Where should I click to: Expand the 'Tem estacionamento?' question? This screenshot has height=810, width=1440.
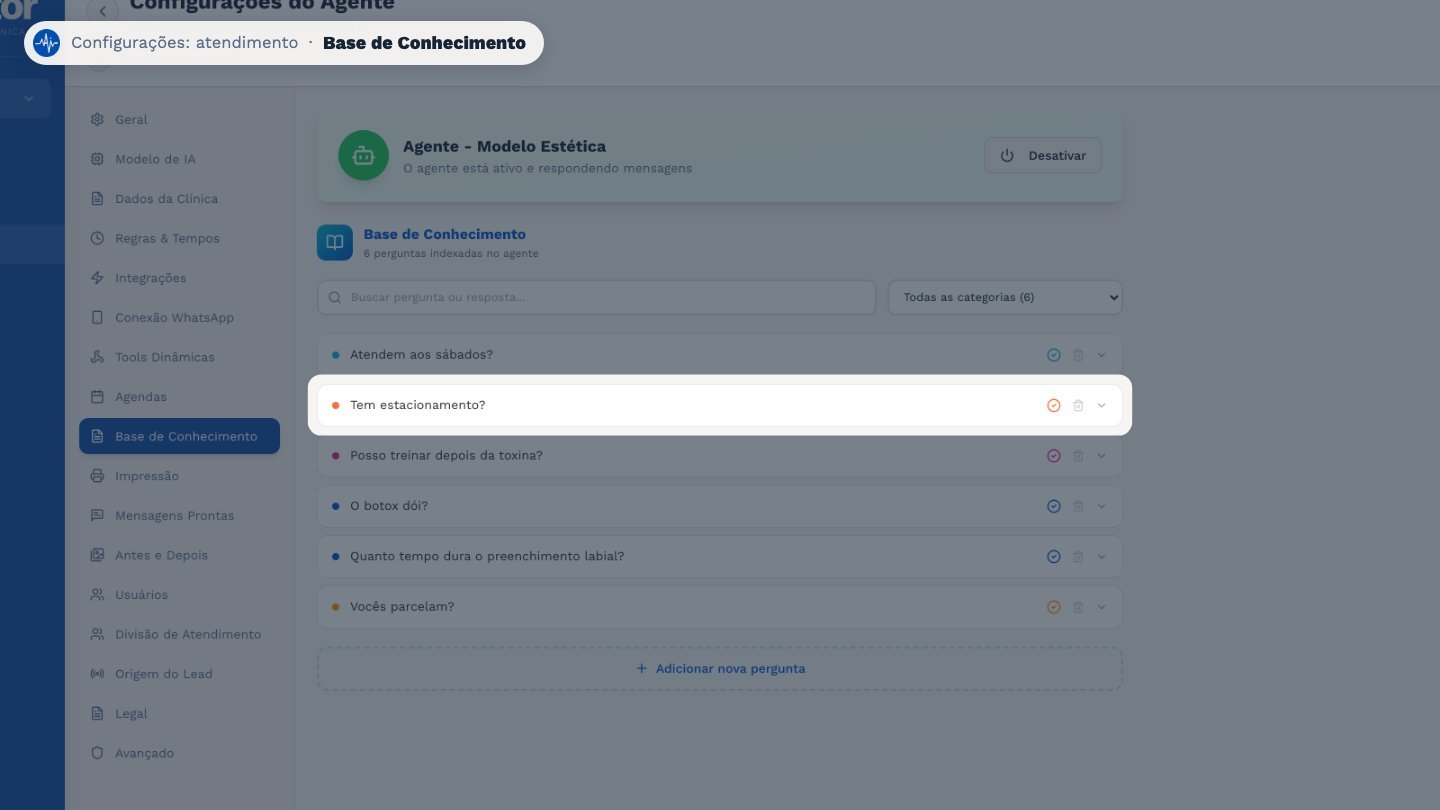[x=1102, y=405]
